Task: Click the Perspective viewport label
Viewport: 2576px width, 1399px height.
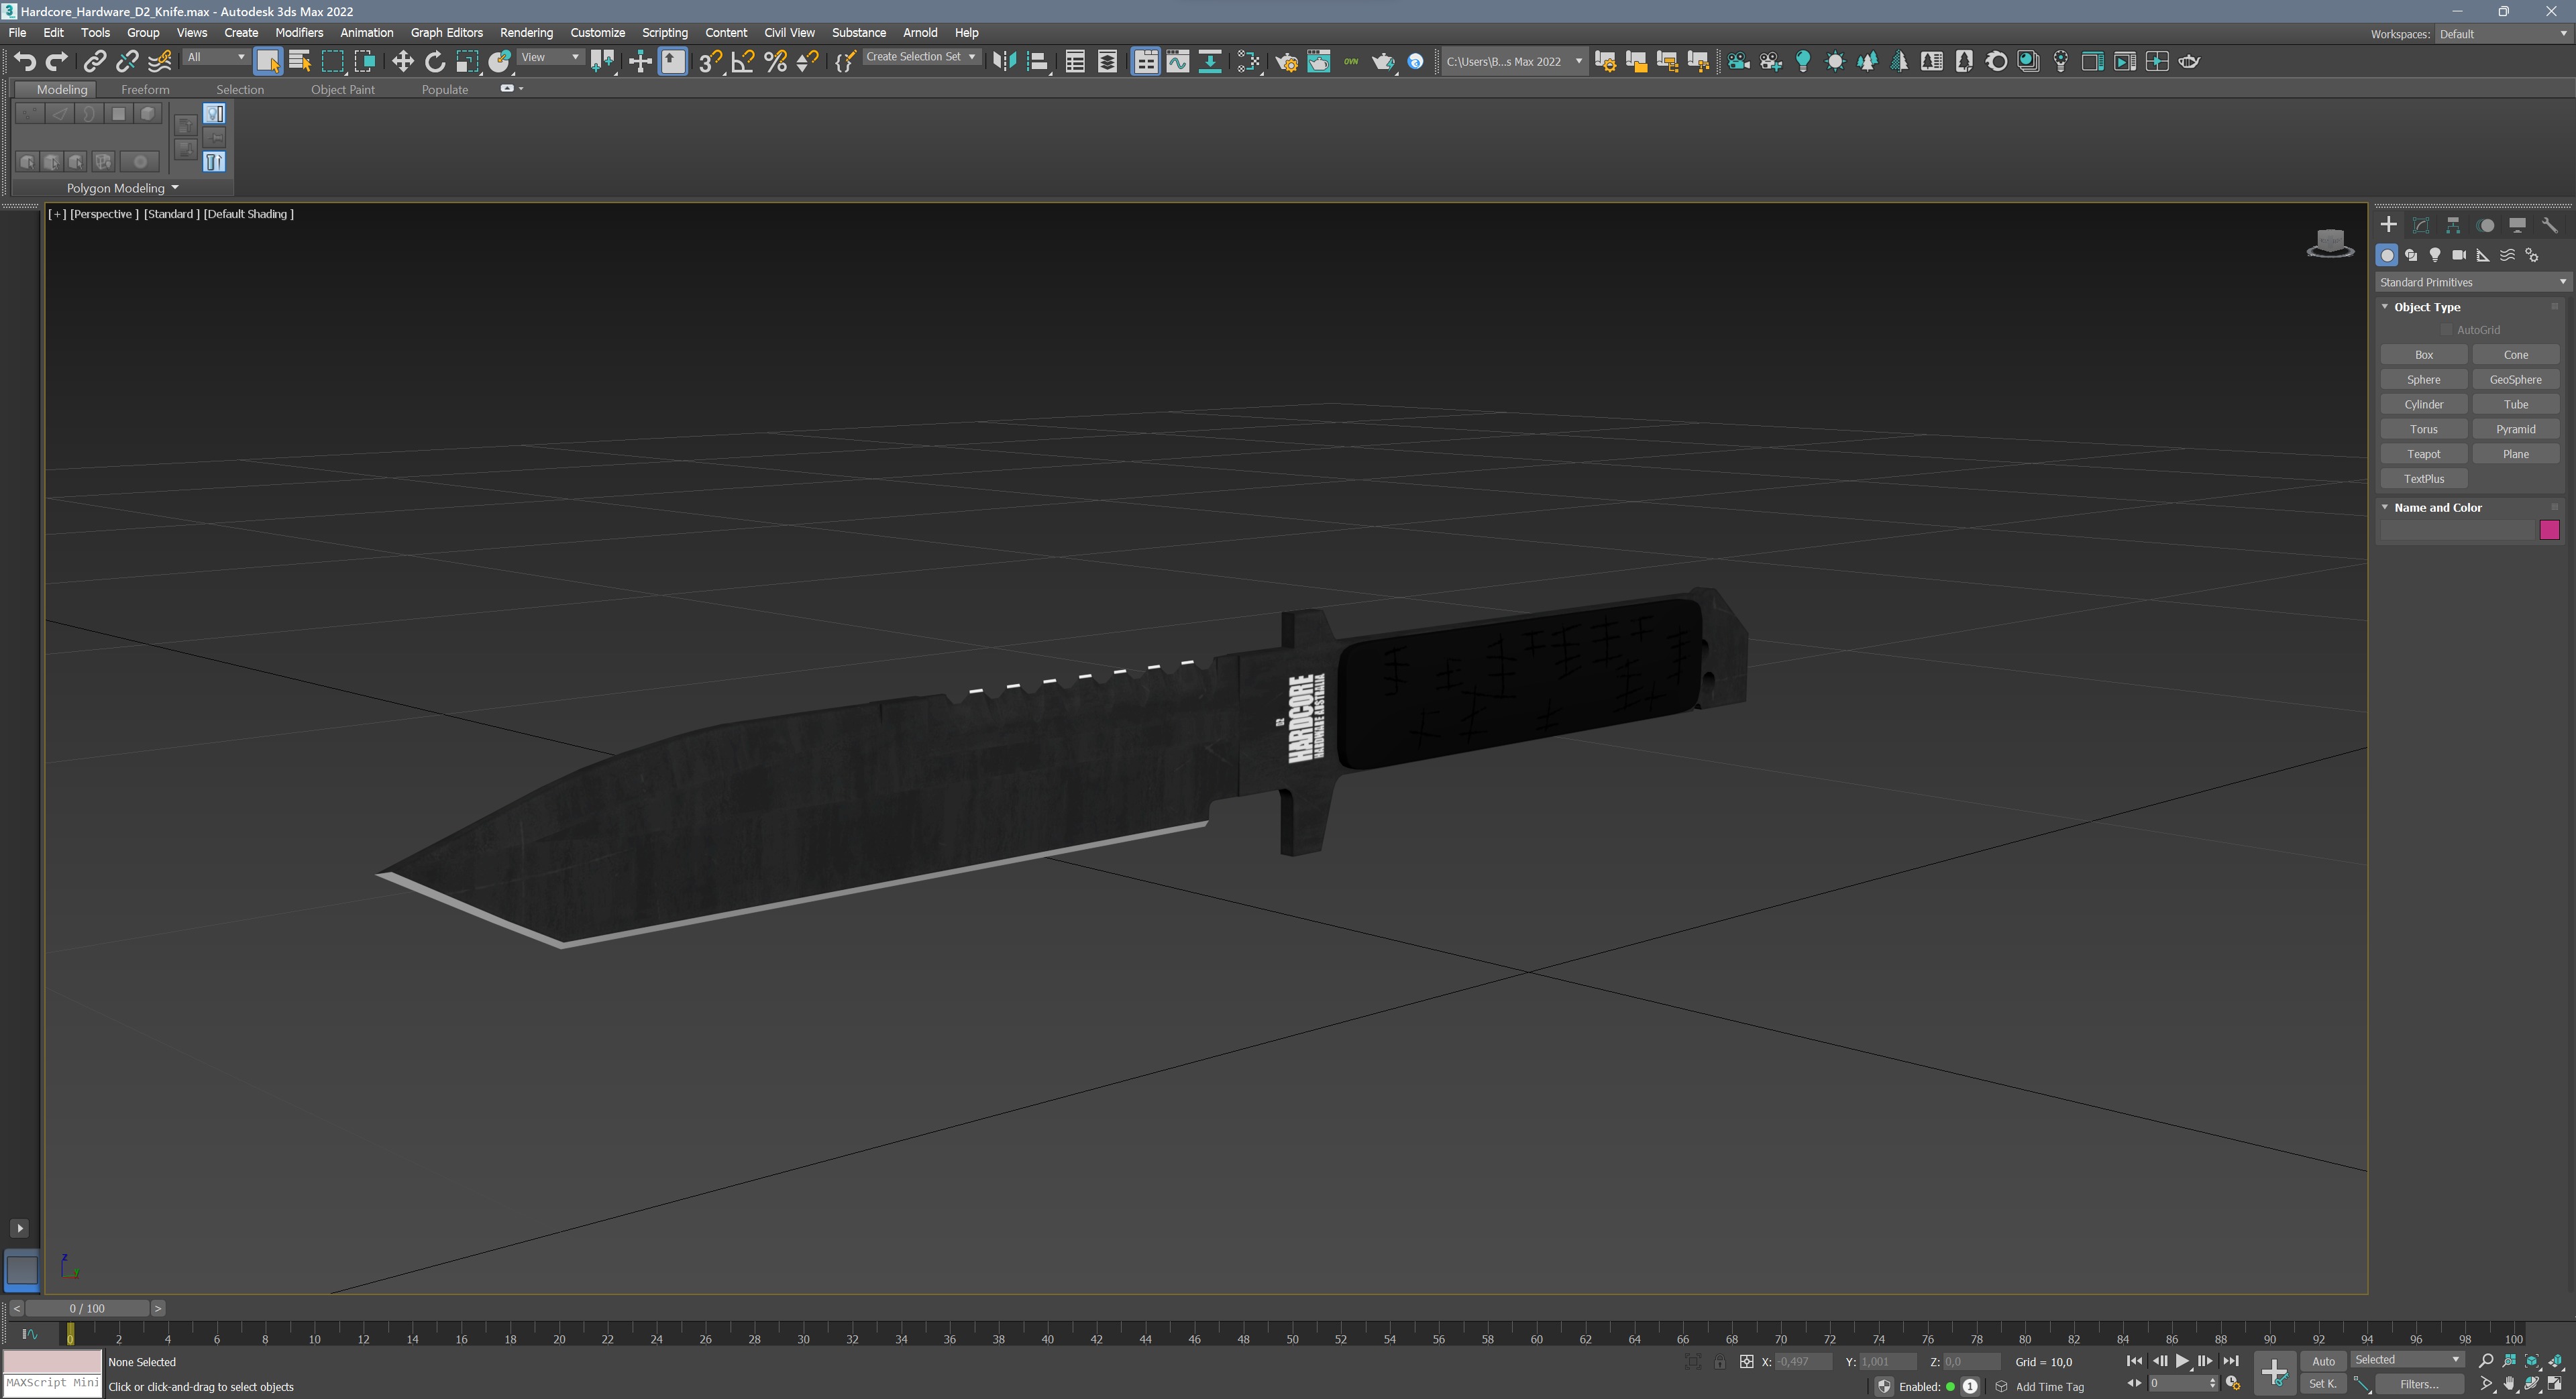Action: (104, 214)
